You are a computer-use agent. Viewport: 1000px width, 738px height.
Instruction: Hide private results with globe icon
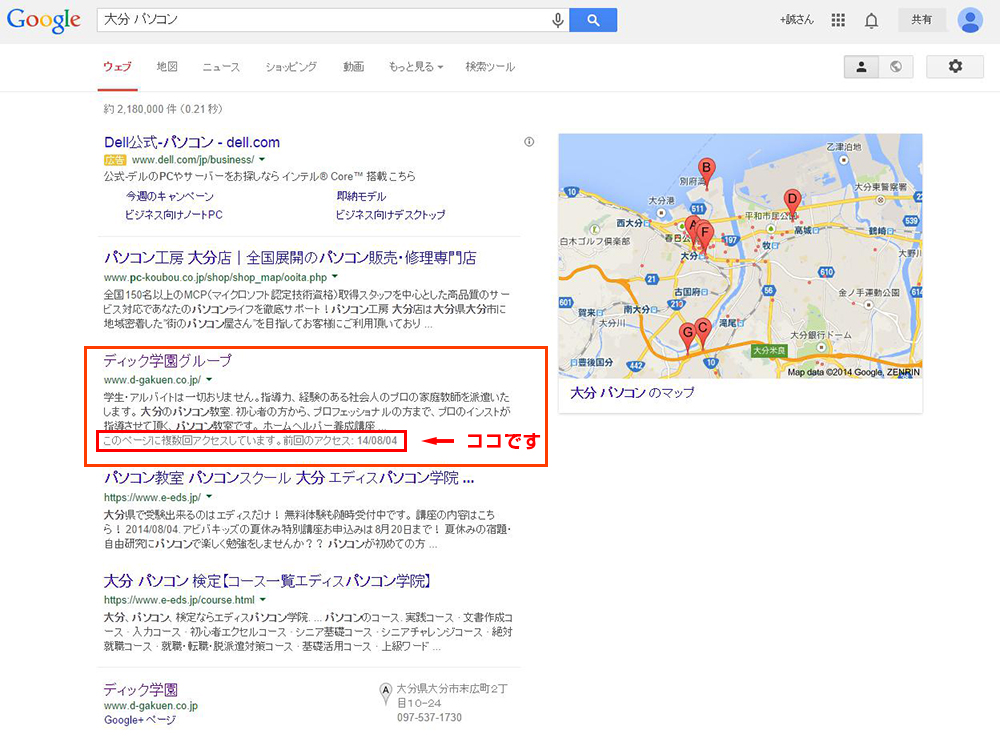[896, 66]
